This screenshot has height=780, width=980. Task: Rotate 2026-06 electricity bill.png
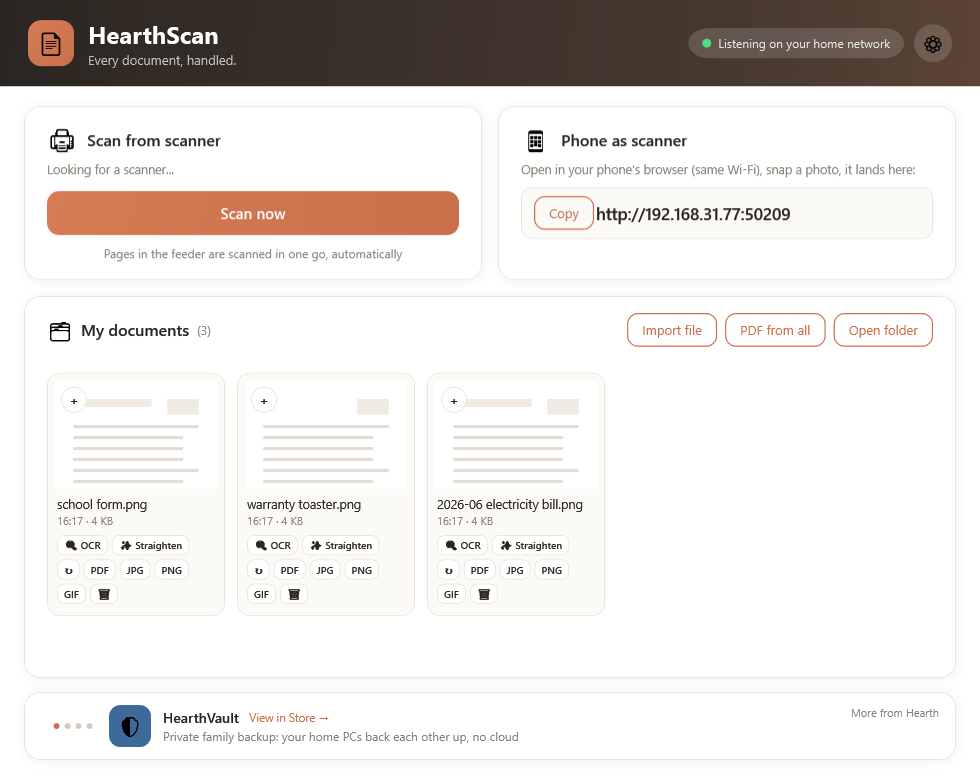point(449,571)
